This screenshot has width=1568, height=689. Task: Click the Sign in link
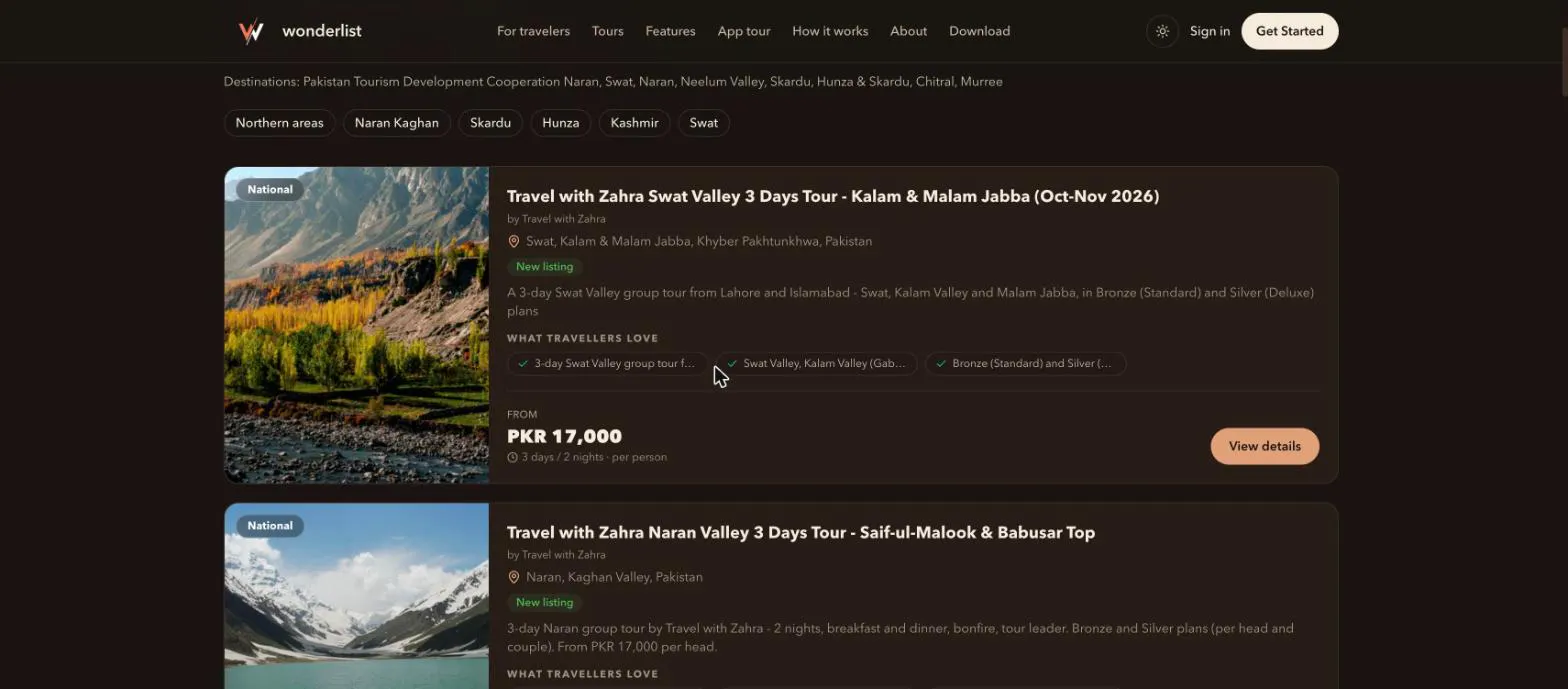pyautogui.click(x=1210, y=31)
